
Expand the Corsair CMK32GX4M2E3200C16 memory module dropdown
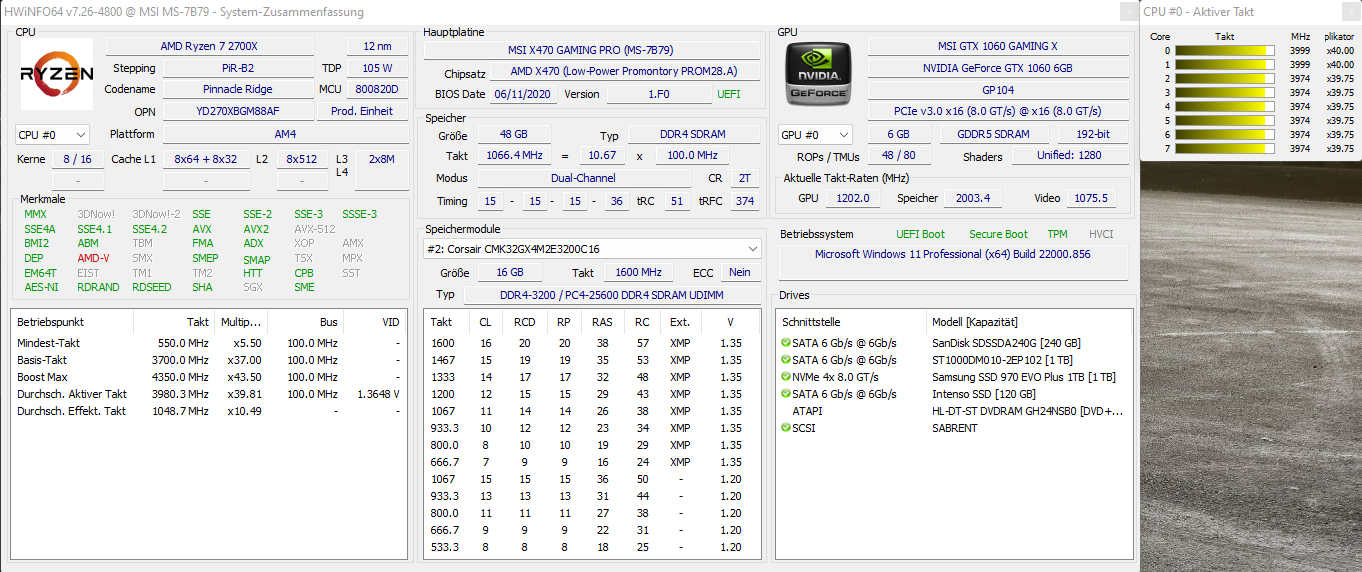click(592, 249)
